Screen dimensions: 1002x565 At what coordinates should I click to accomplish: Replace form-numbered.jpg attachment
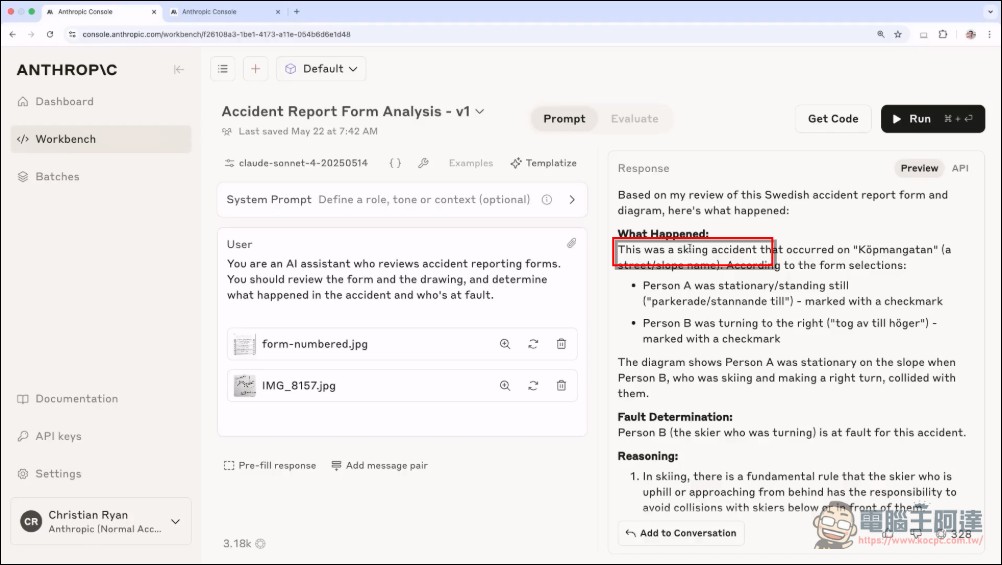(533, 344)
